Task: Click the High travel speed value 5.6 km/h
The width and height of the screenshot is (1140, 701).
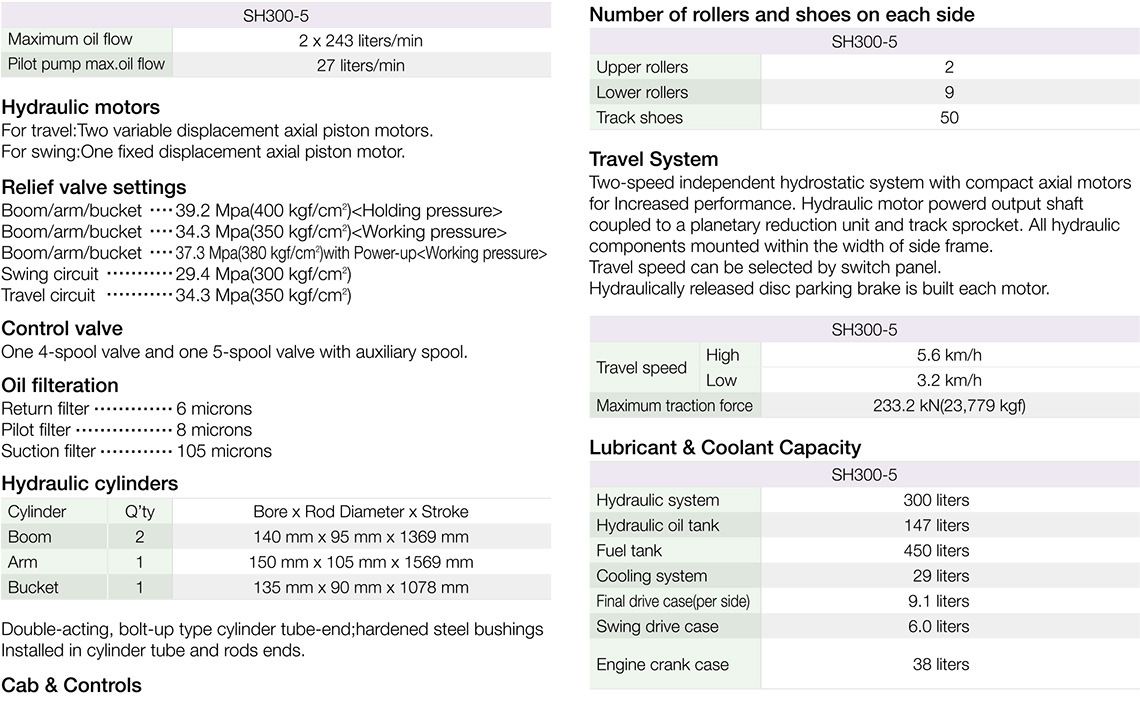Action: [x=949, y=355]
